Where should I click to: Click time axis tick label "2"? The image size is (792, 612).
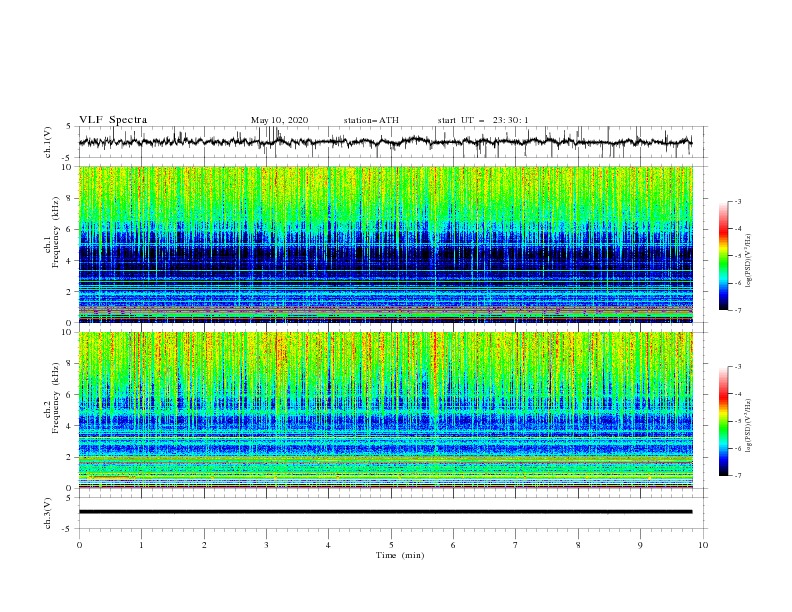[204, 545]
